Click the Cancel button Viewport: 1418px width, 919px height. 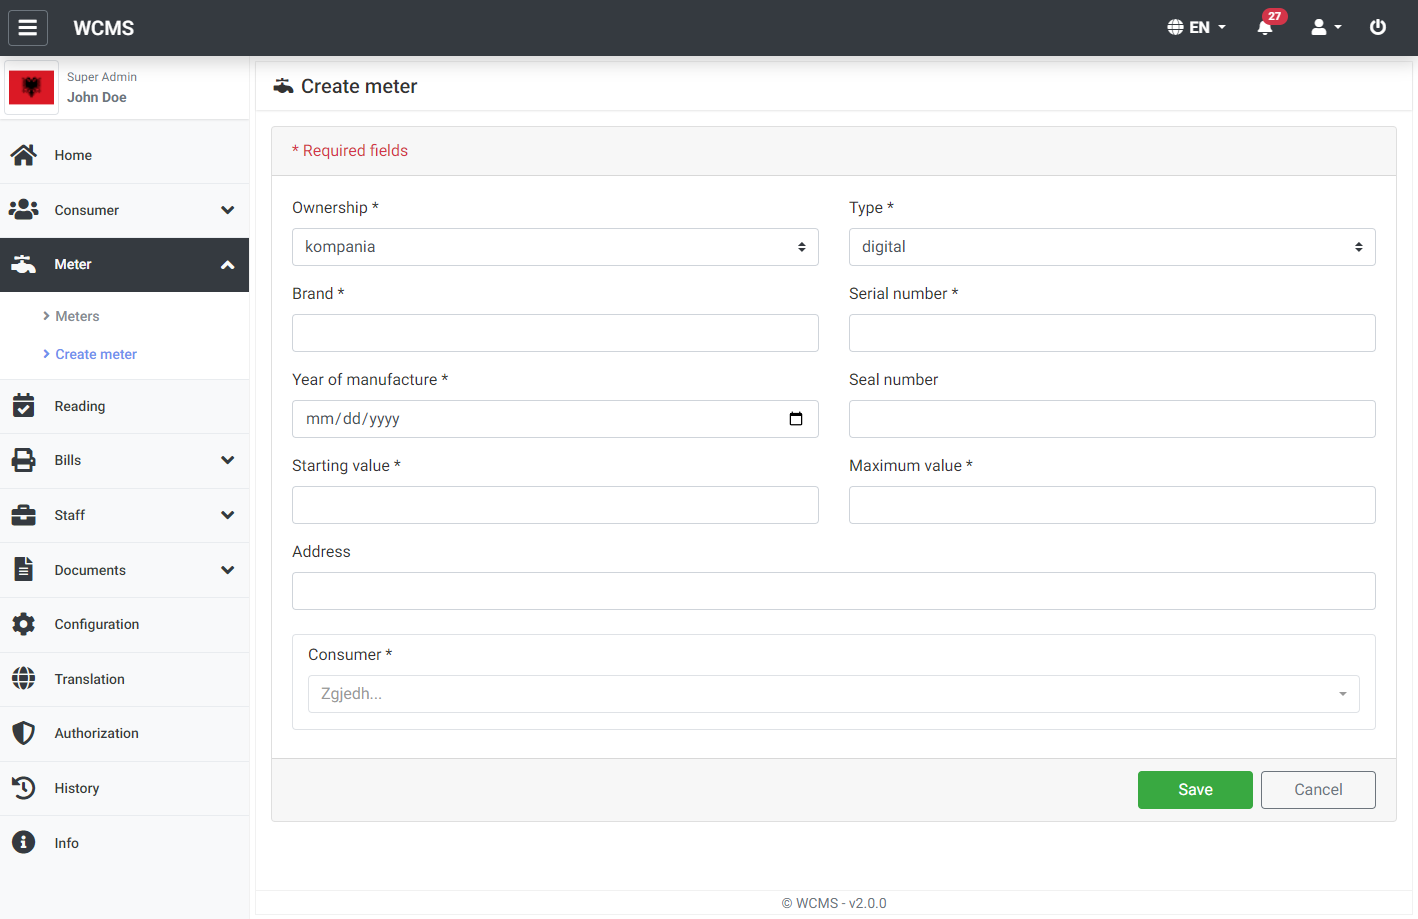[1318, 790]
